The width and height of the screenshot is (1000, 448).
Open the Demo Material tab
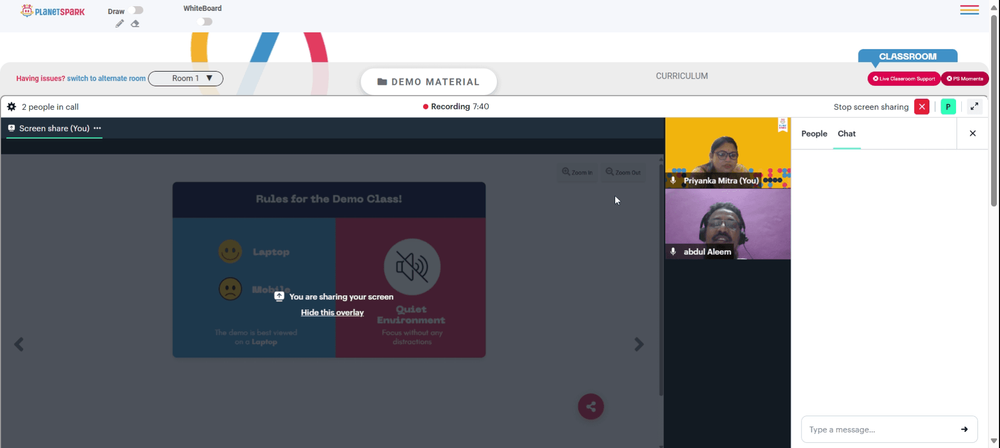coord(429,82)
